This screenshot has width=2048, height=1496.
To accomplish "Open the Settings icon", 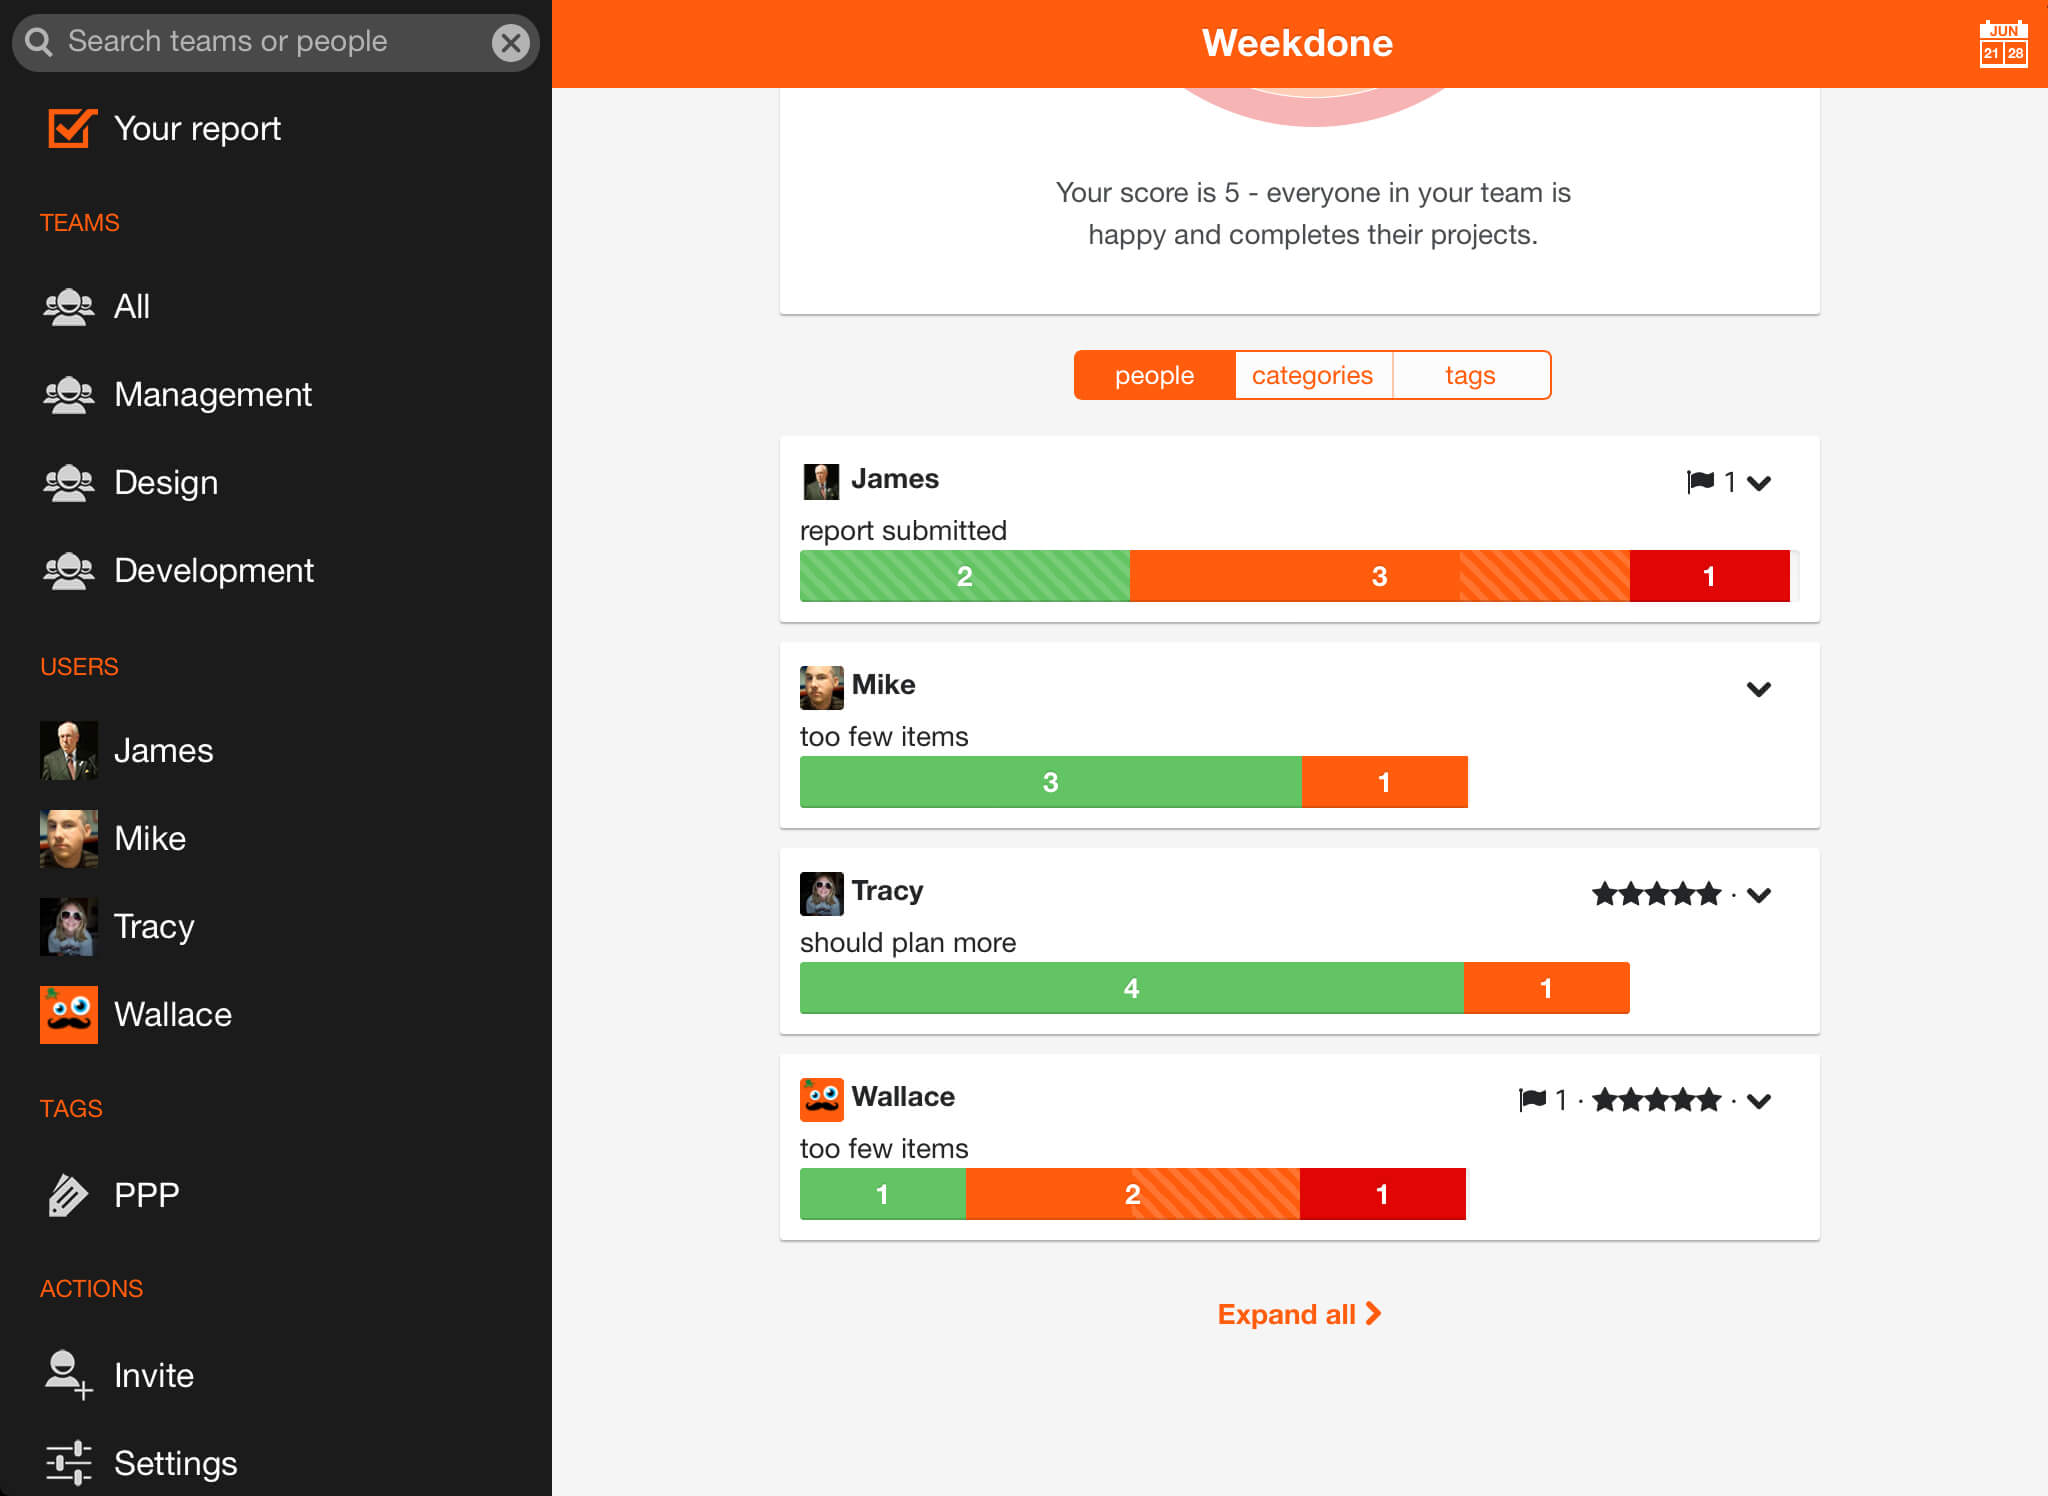I will 68,1463.
